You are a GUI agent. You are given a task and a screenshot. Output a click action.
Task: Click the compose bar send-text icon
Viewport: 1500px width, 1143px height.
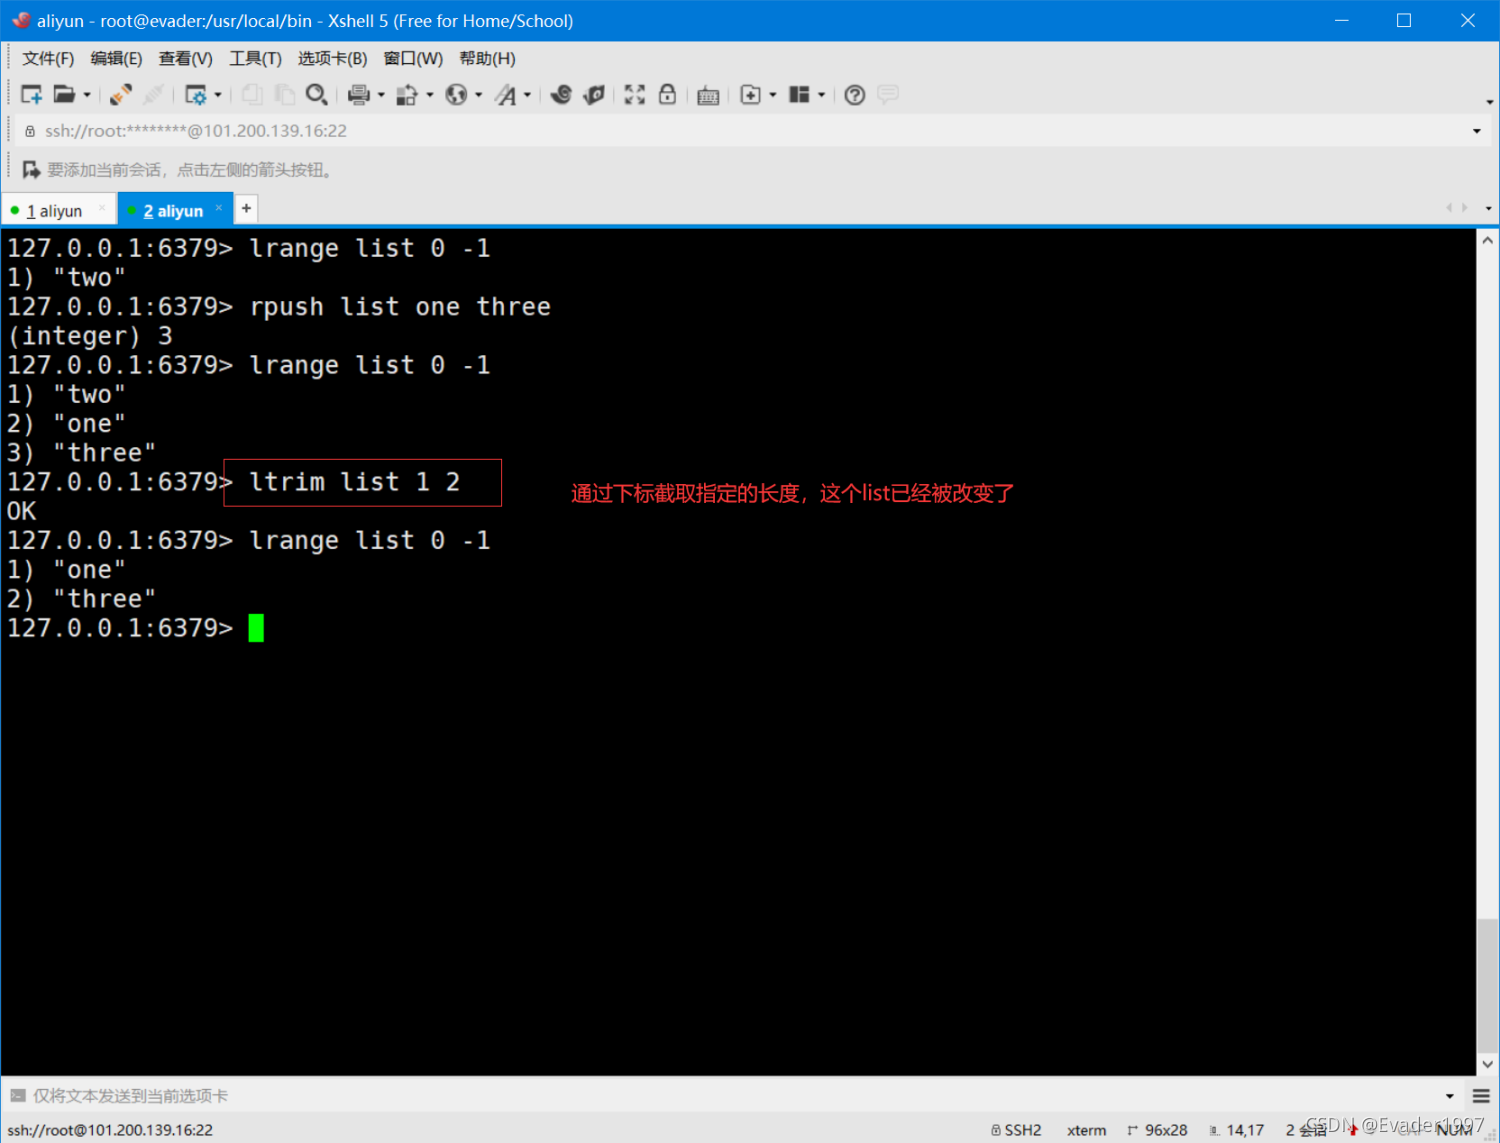click(17, 1096)
